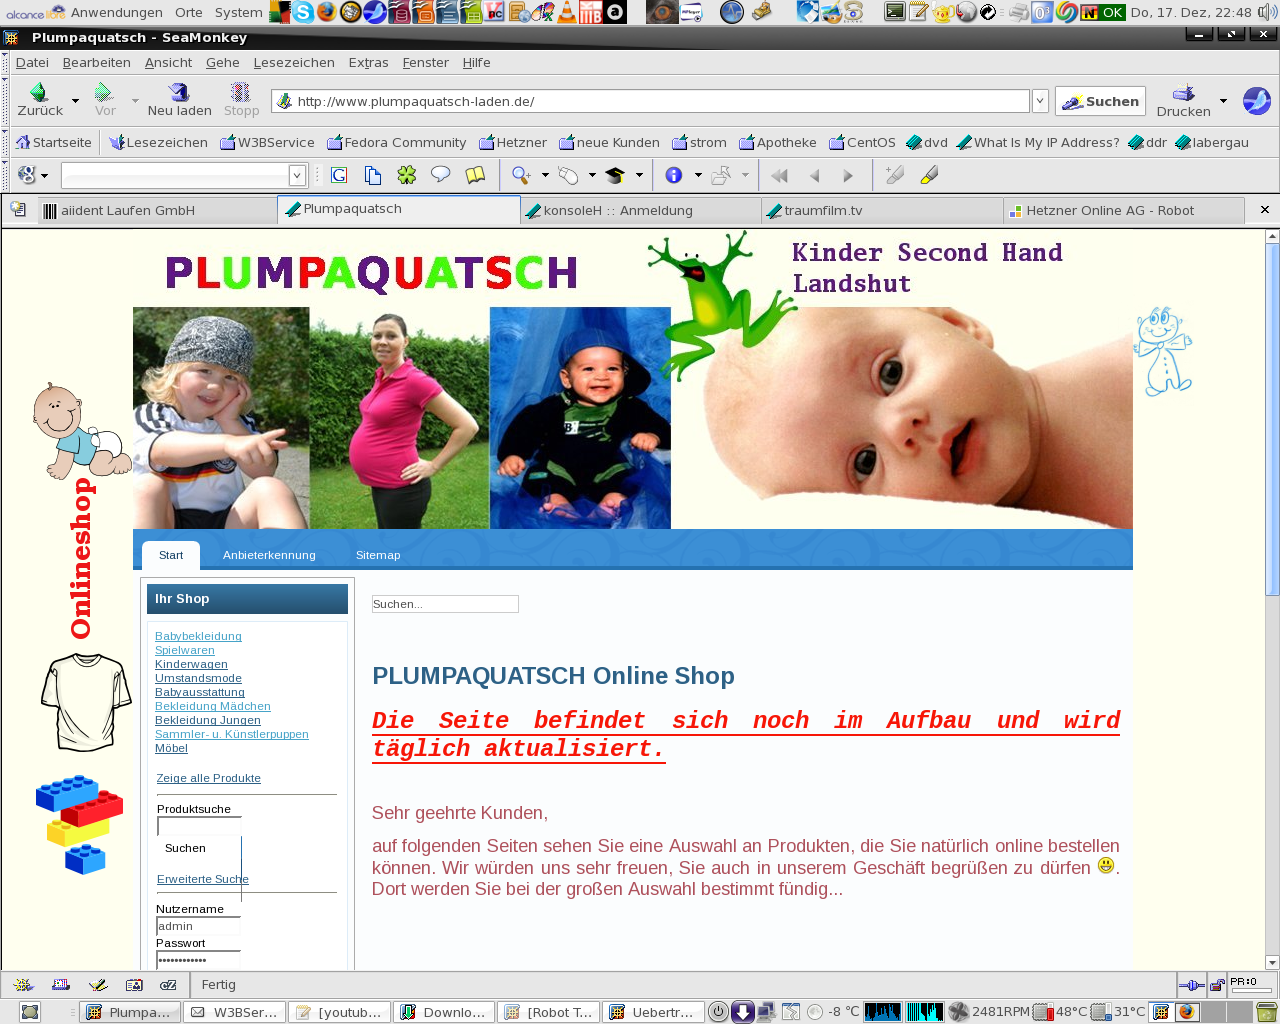Click the open book toolbar icon

coord(475,175)
